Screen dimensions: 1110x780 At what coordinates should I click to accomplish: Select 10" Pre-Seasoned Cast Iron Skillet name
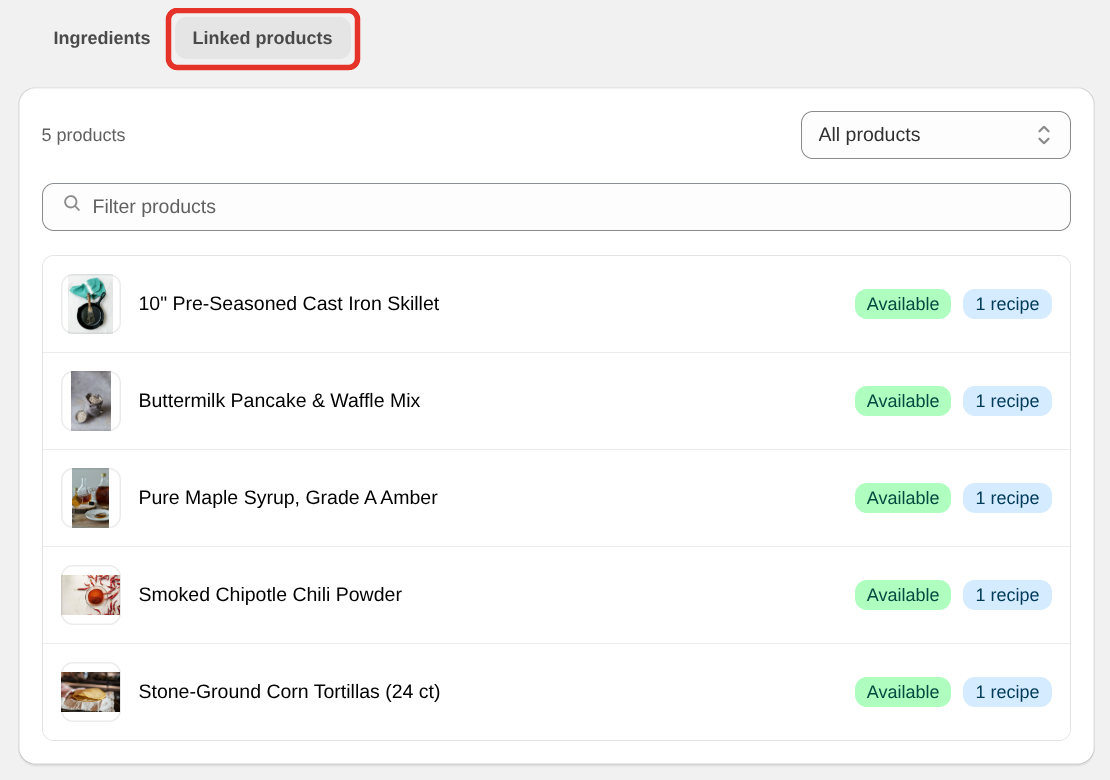tap(289, 304)
